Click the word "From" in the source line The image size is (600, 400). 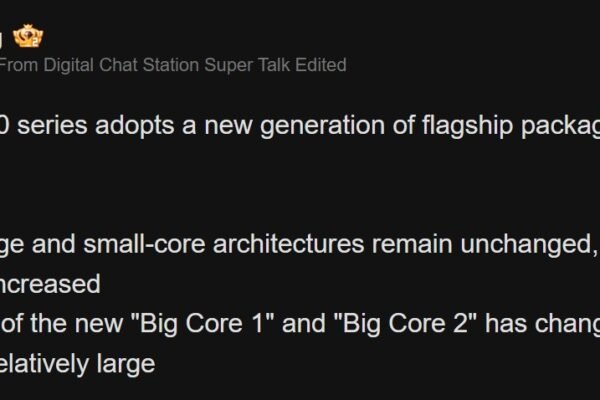(17, 65)
